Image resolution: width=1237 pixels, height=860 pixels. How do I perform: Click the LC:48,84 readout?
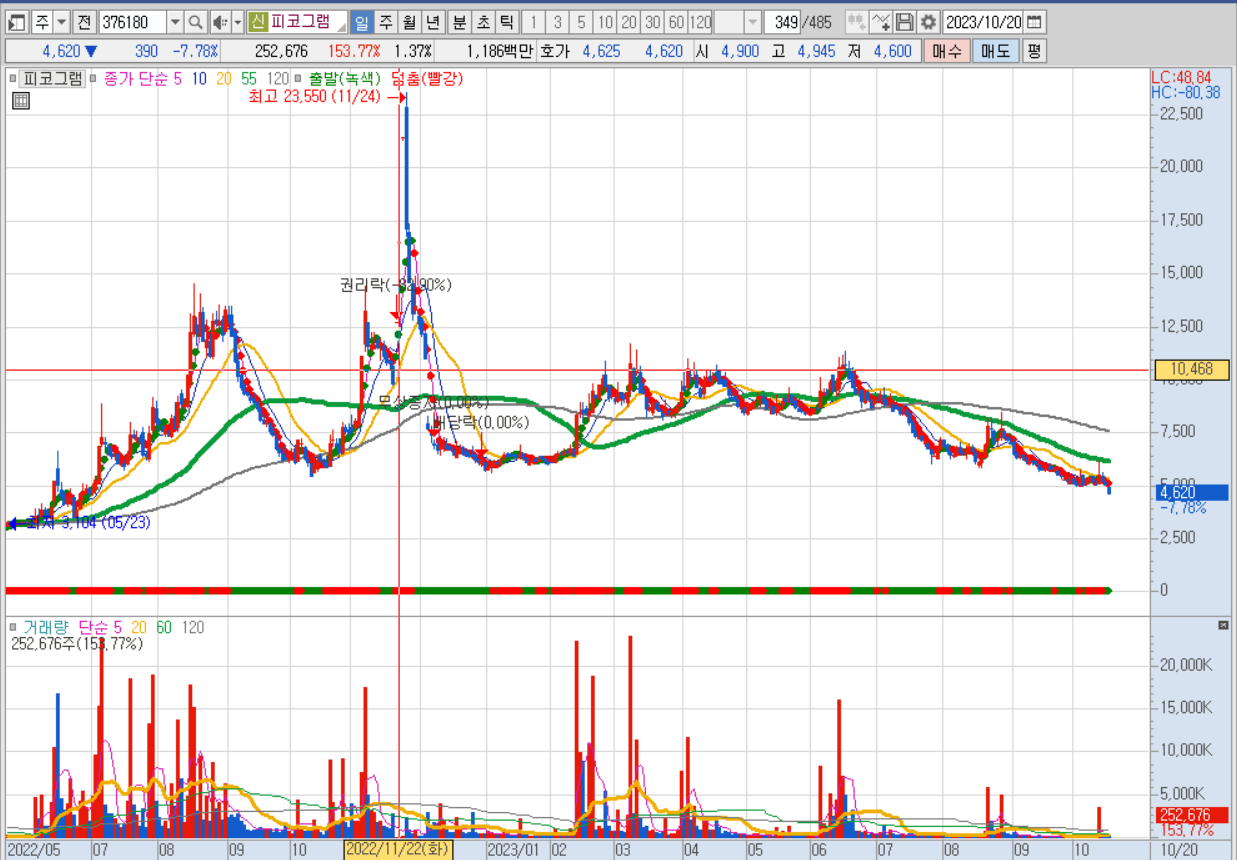click(x=1181, y=77)
